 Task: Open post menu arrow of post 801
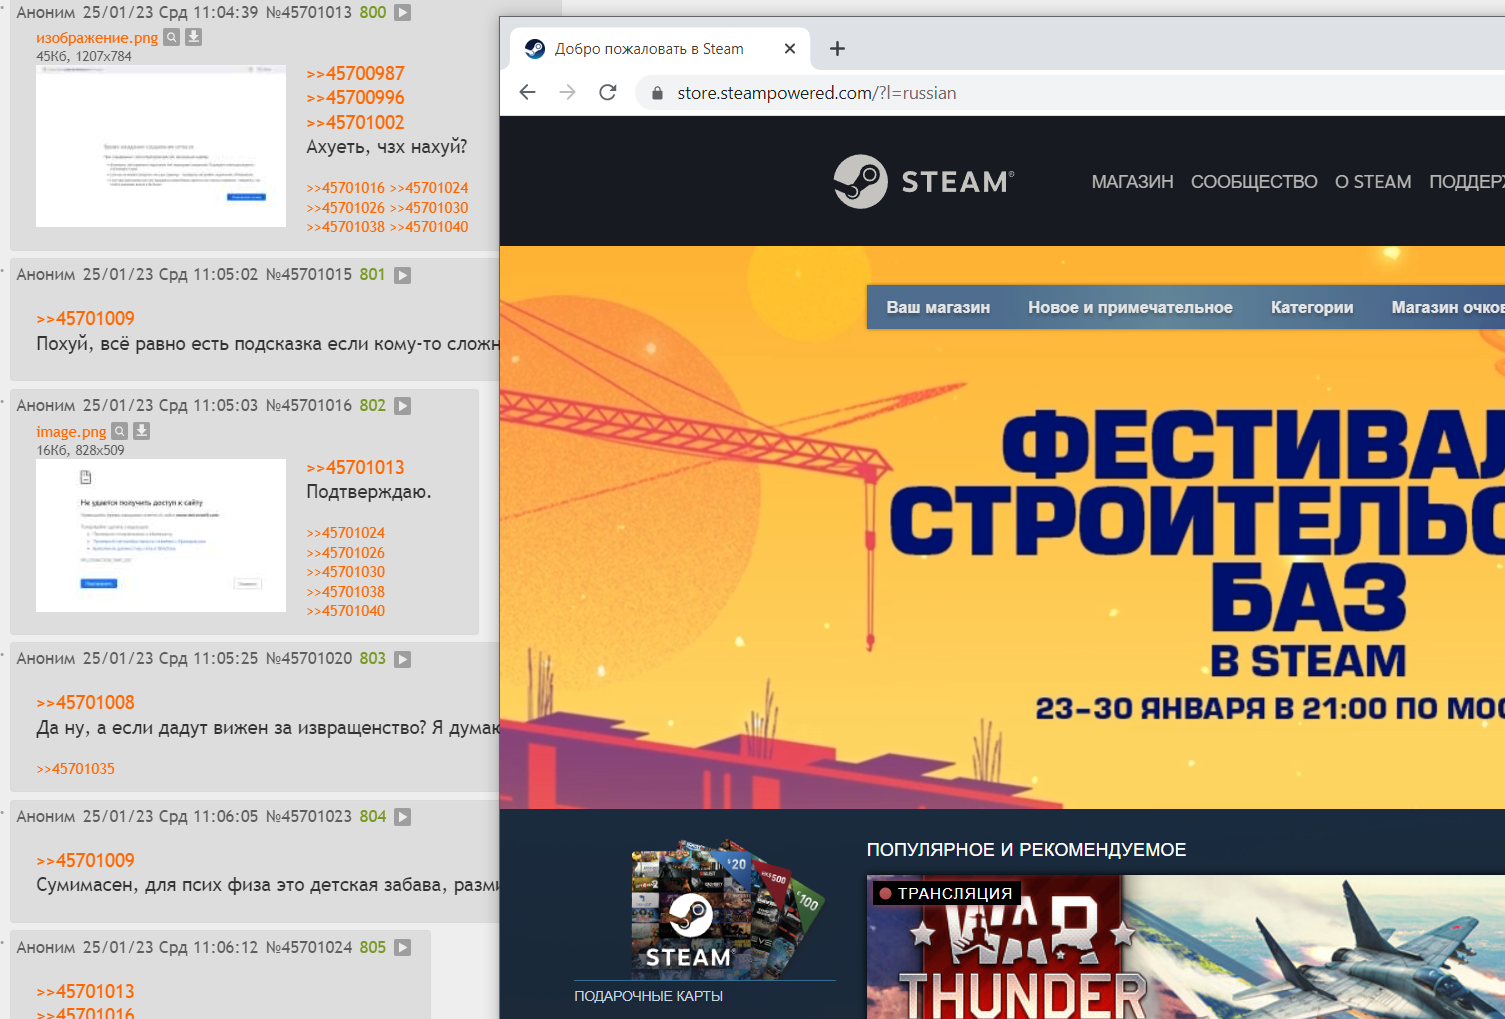(403, 275)
